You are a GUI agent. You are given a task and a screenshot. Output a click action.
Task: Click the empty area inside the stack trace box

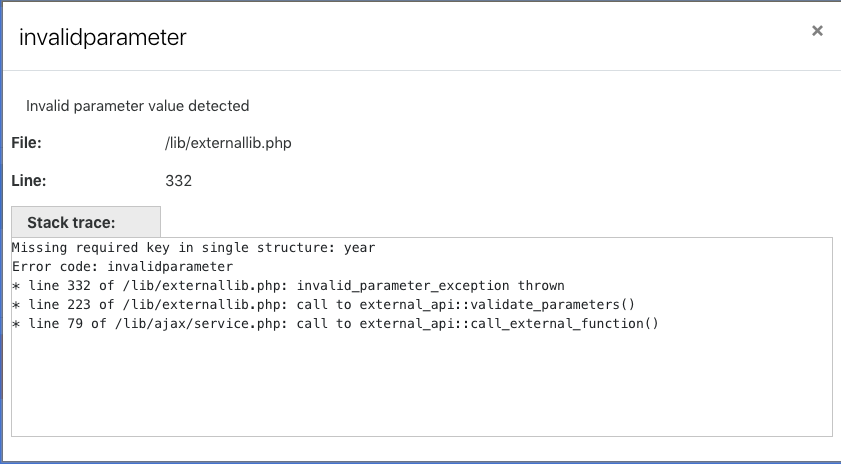point(422,384)
